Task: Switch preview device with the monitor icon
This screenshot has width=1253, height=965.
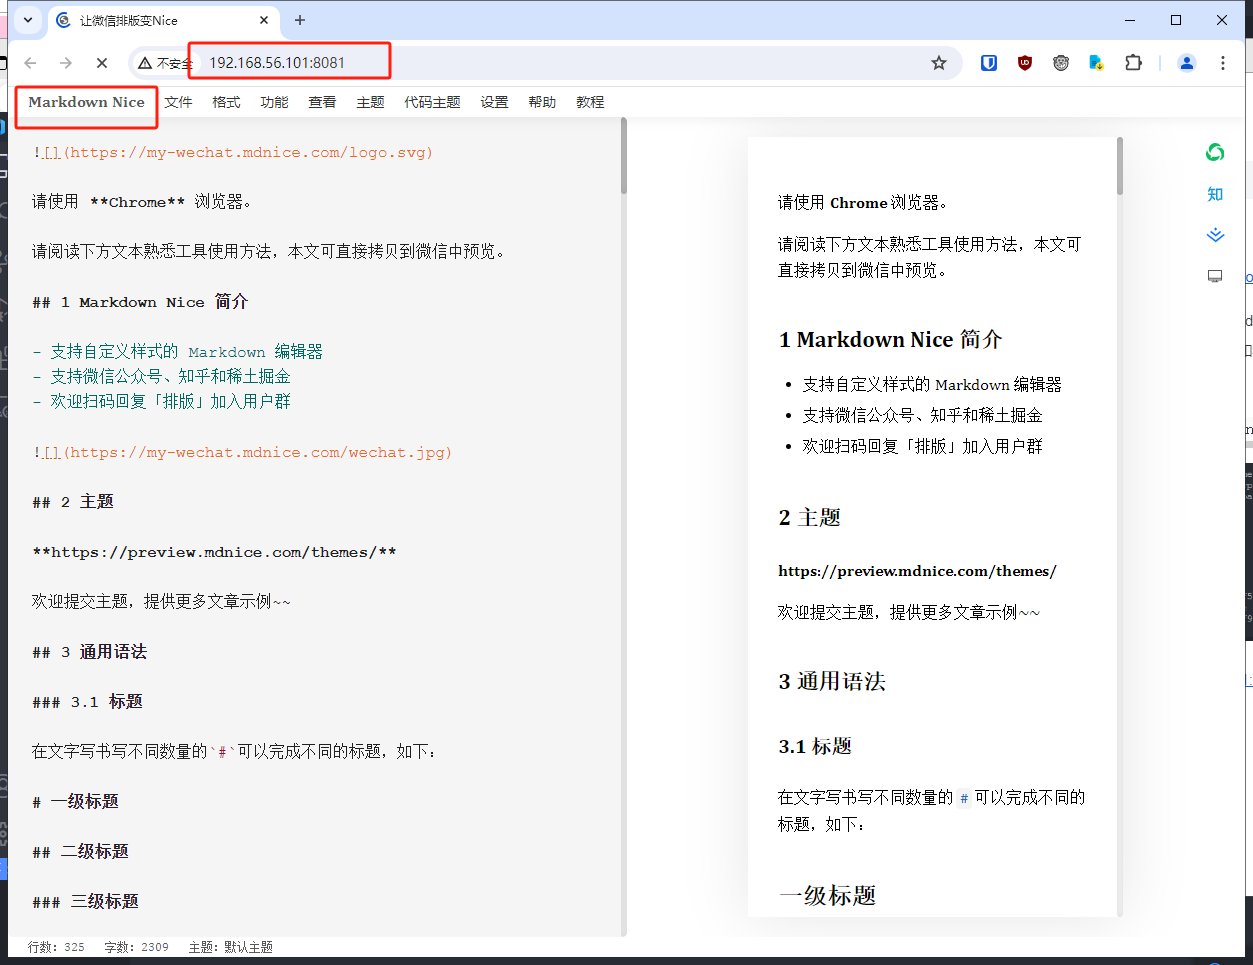Action: click(x=1215, y=276)
